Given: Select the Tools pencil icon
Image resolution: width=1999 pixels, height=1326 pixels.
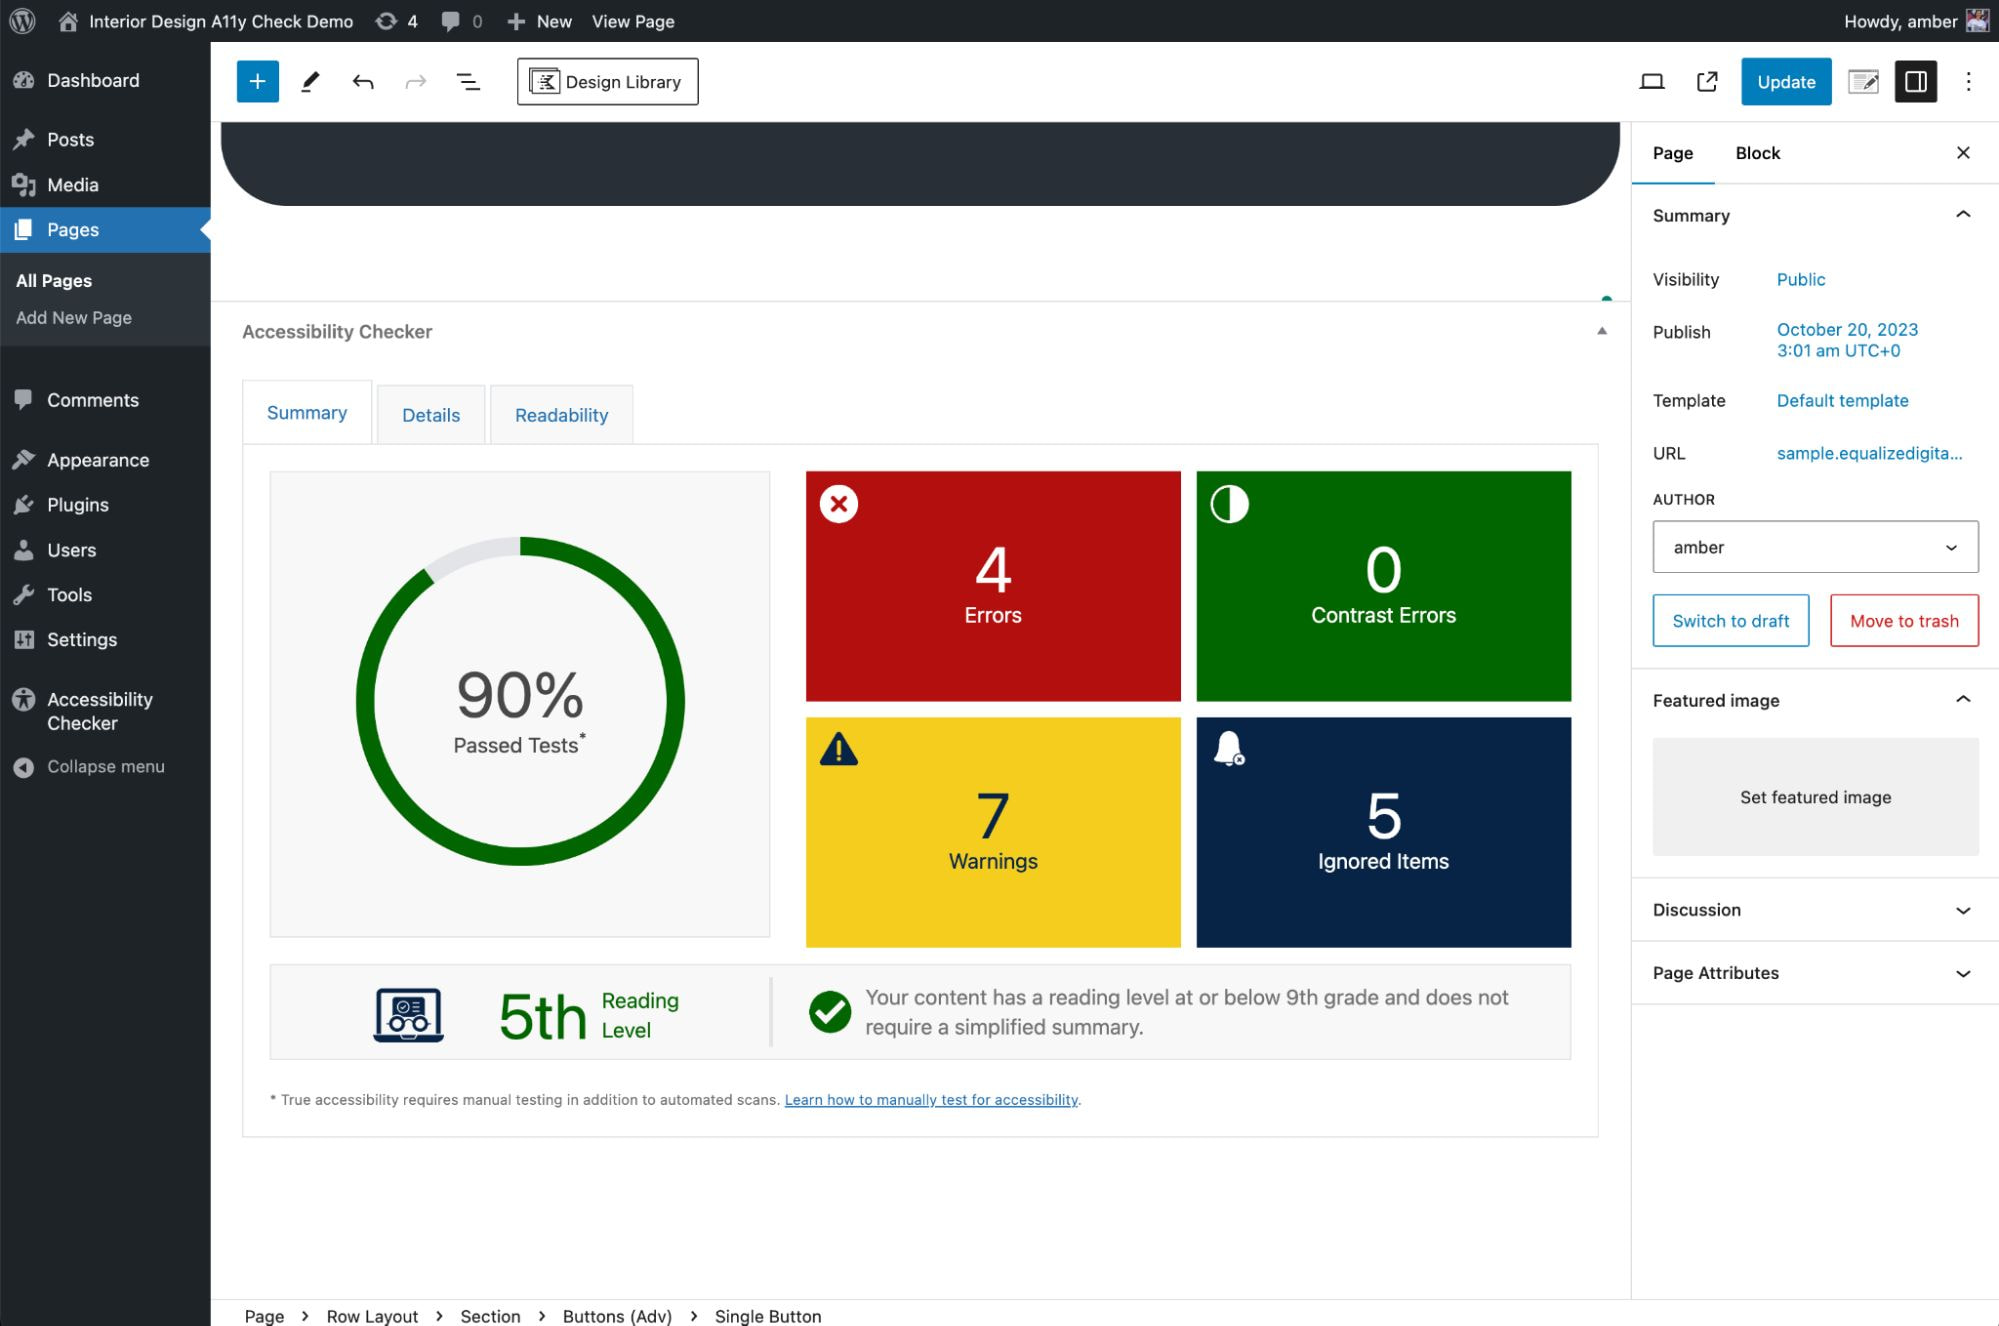Looking at the screenshot, I should [310, 82].
